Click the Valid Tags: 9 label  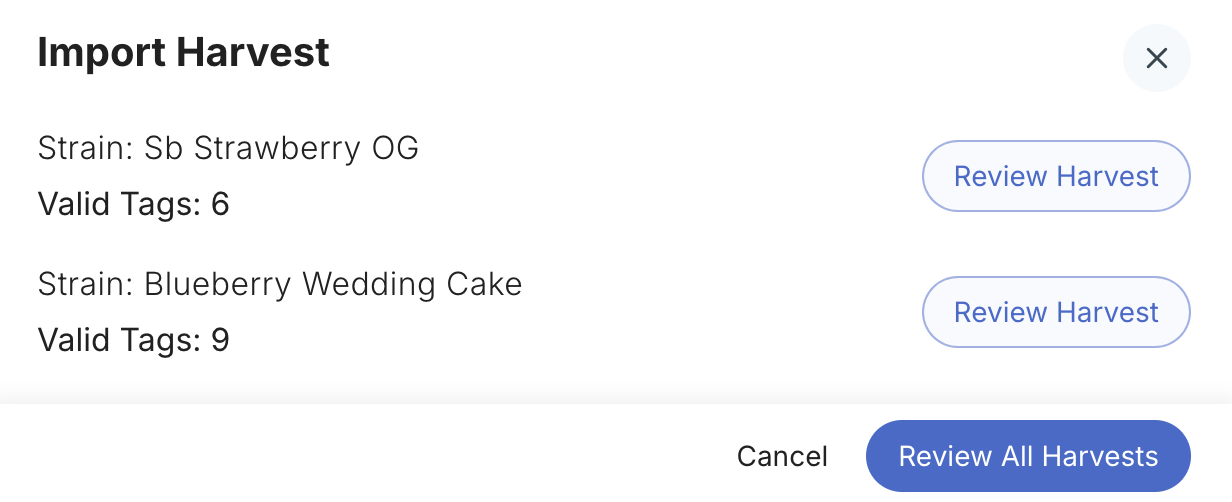coord(134,340)
